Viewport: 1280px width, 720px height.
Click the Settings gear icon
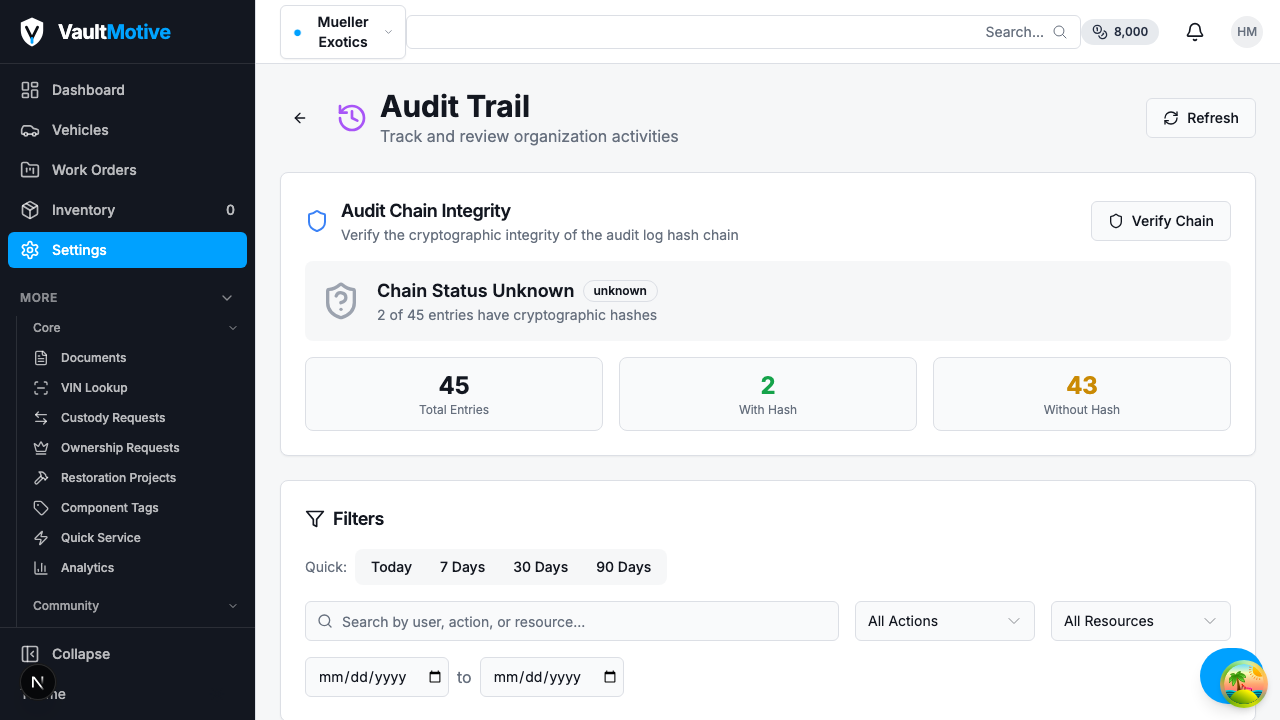pos(30,250)
